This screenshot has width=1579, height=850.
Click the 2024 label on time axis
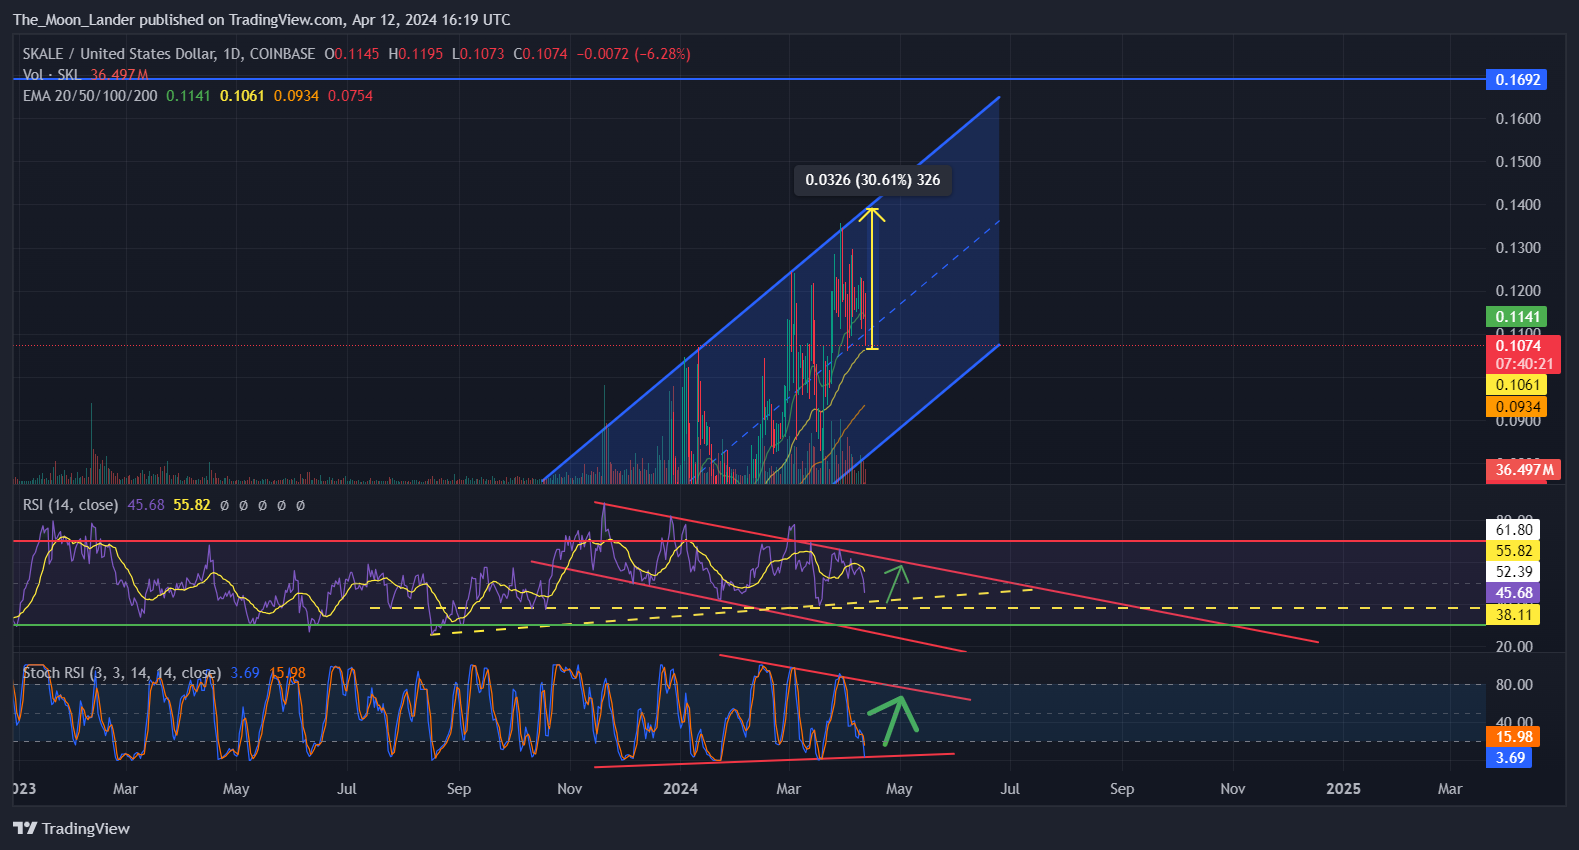coord(680,789)
